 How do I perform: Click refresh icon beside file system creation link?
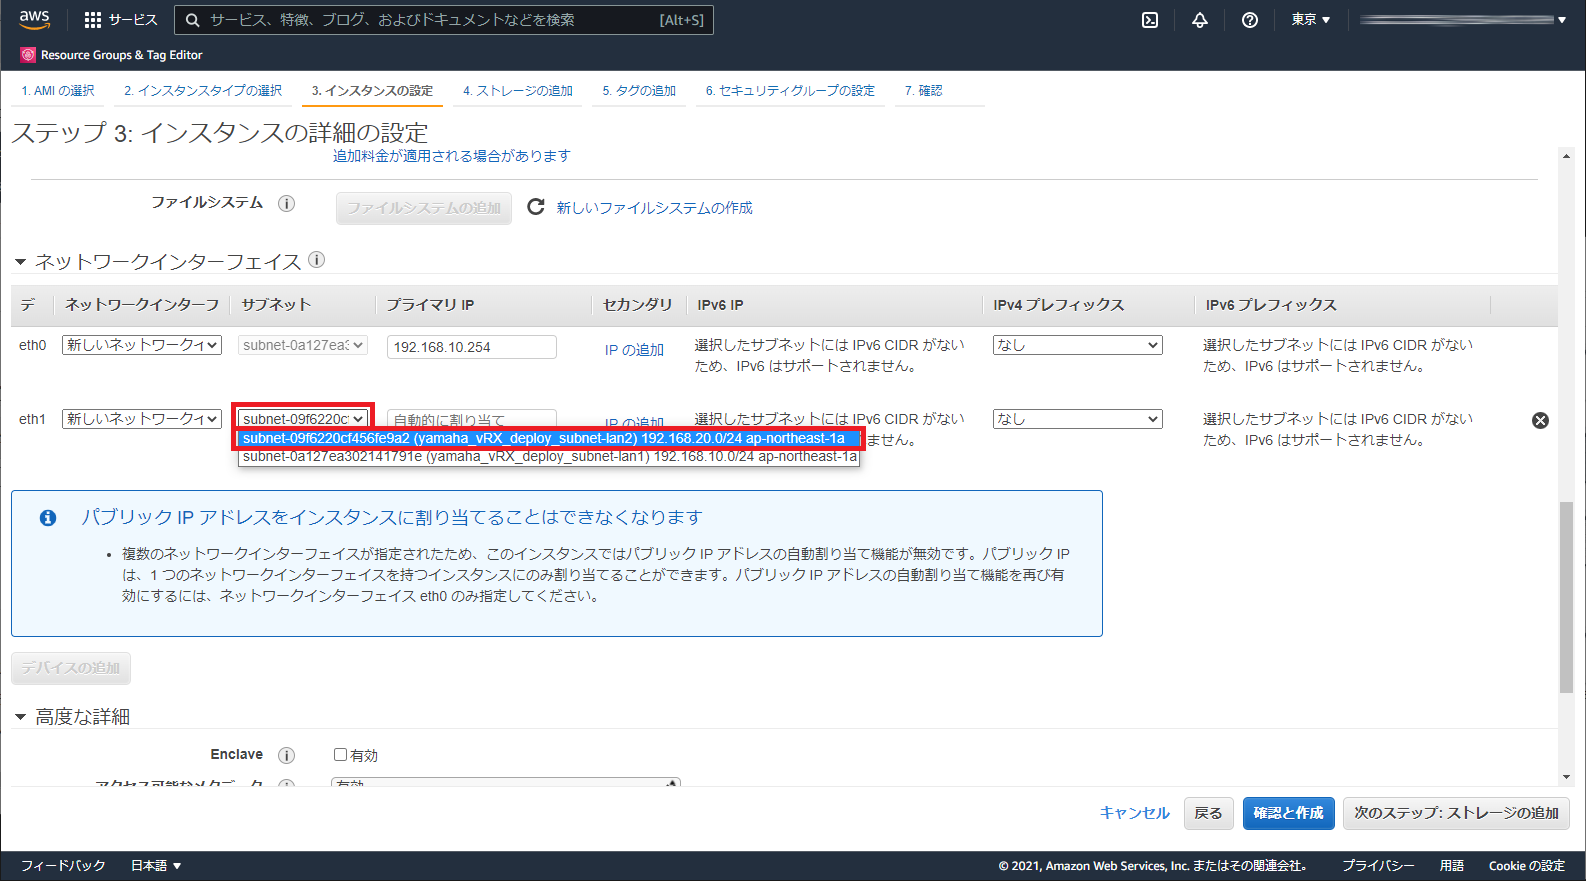(x=536, y=207)
